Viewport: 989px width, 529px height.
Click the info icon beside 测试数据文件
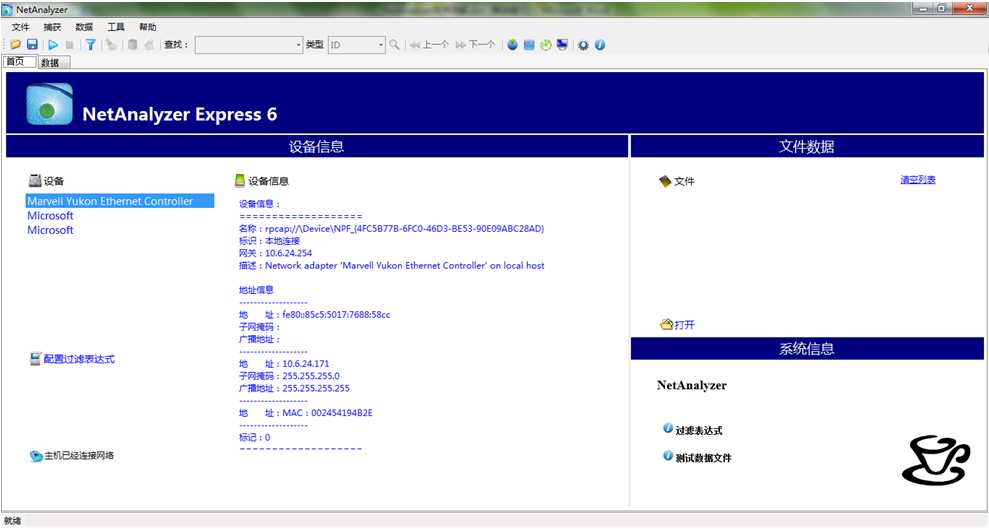668,456
